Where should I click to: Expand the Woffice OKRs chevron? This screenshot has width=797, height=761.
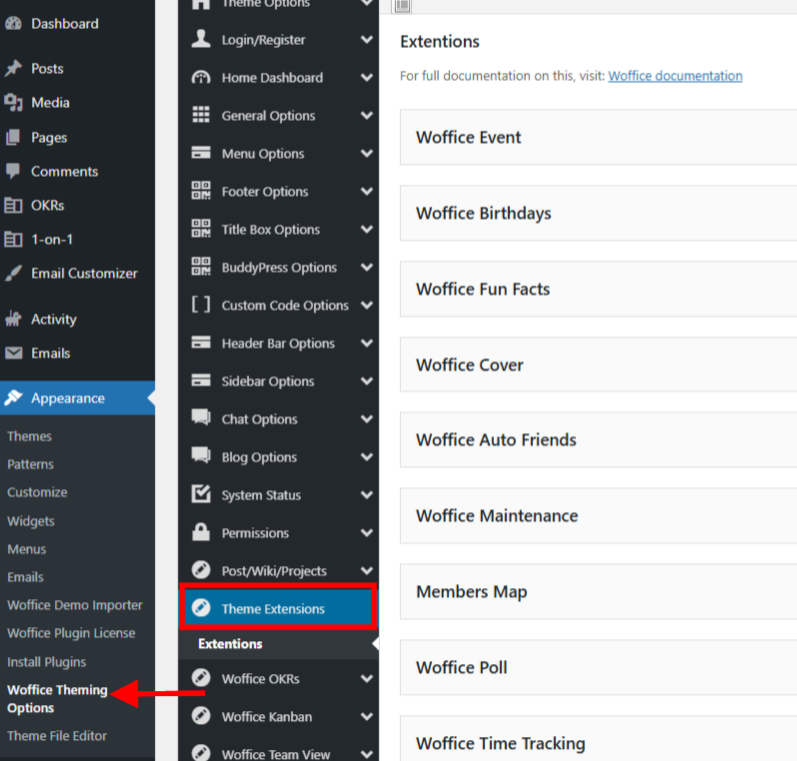[x=366, y=679]
